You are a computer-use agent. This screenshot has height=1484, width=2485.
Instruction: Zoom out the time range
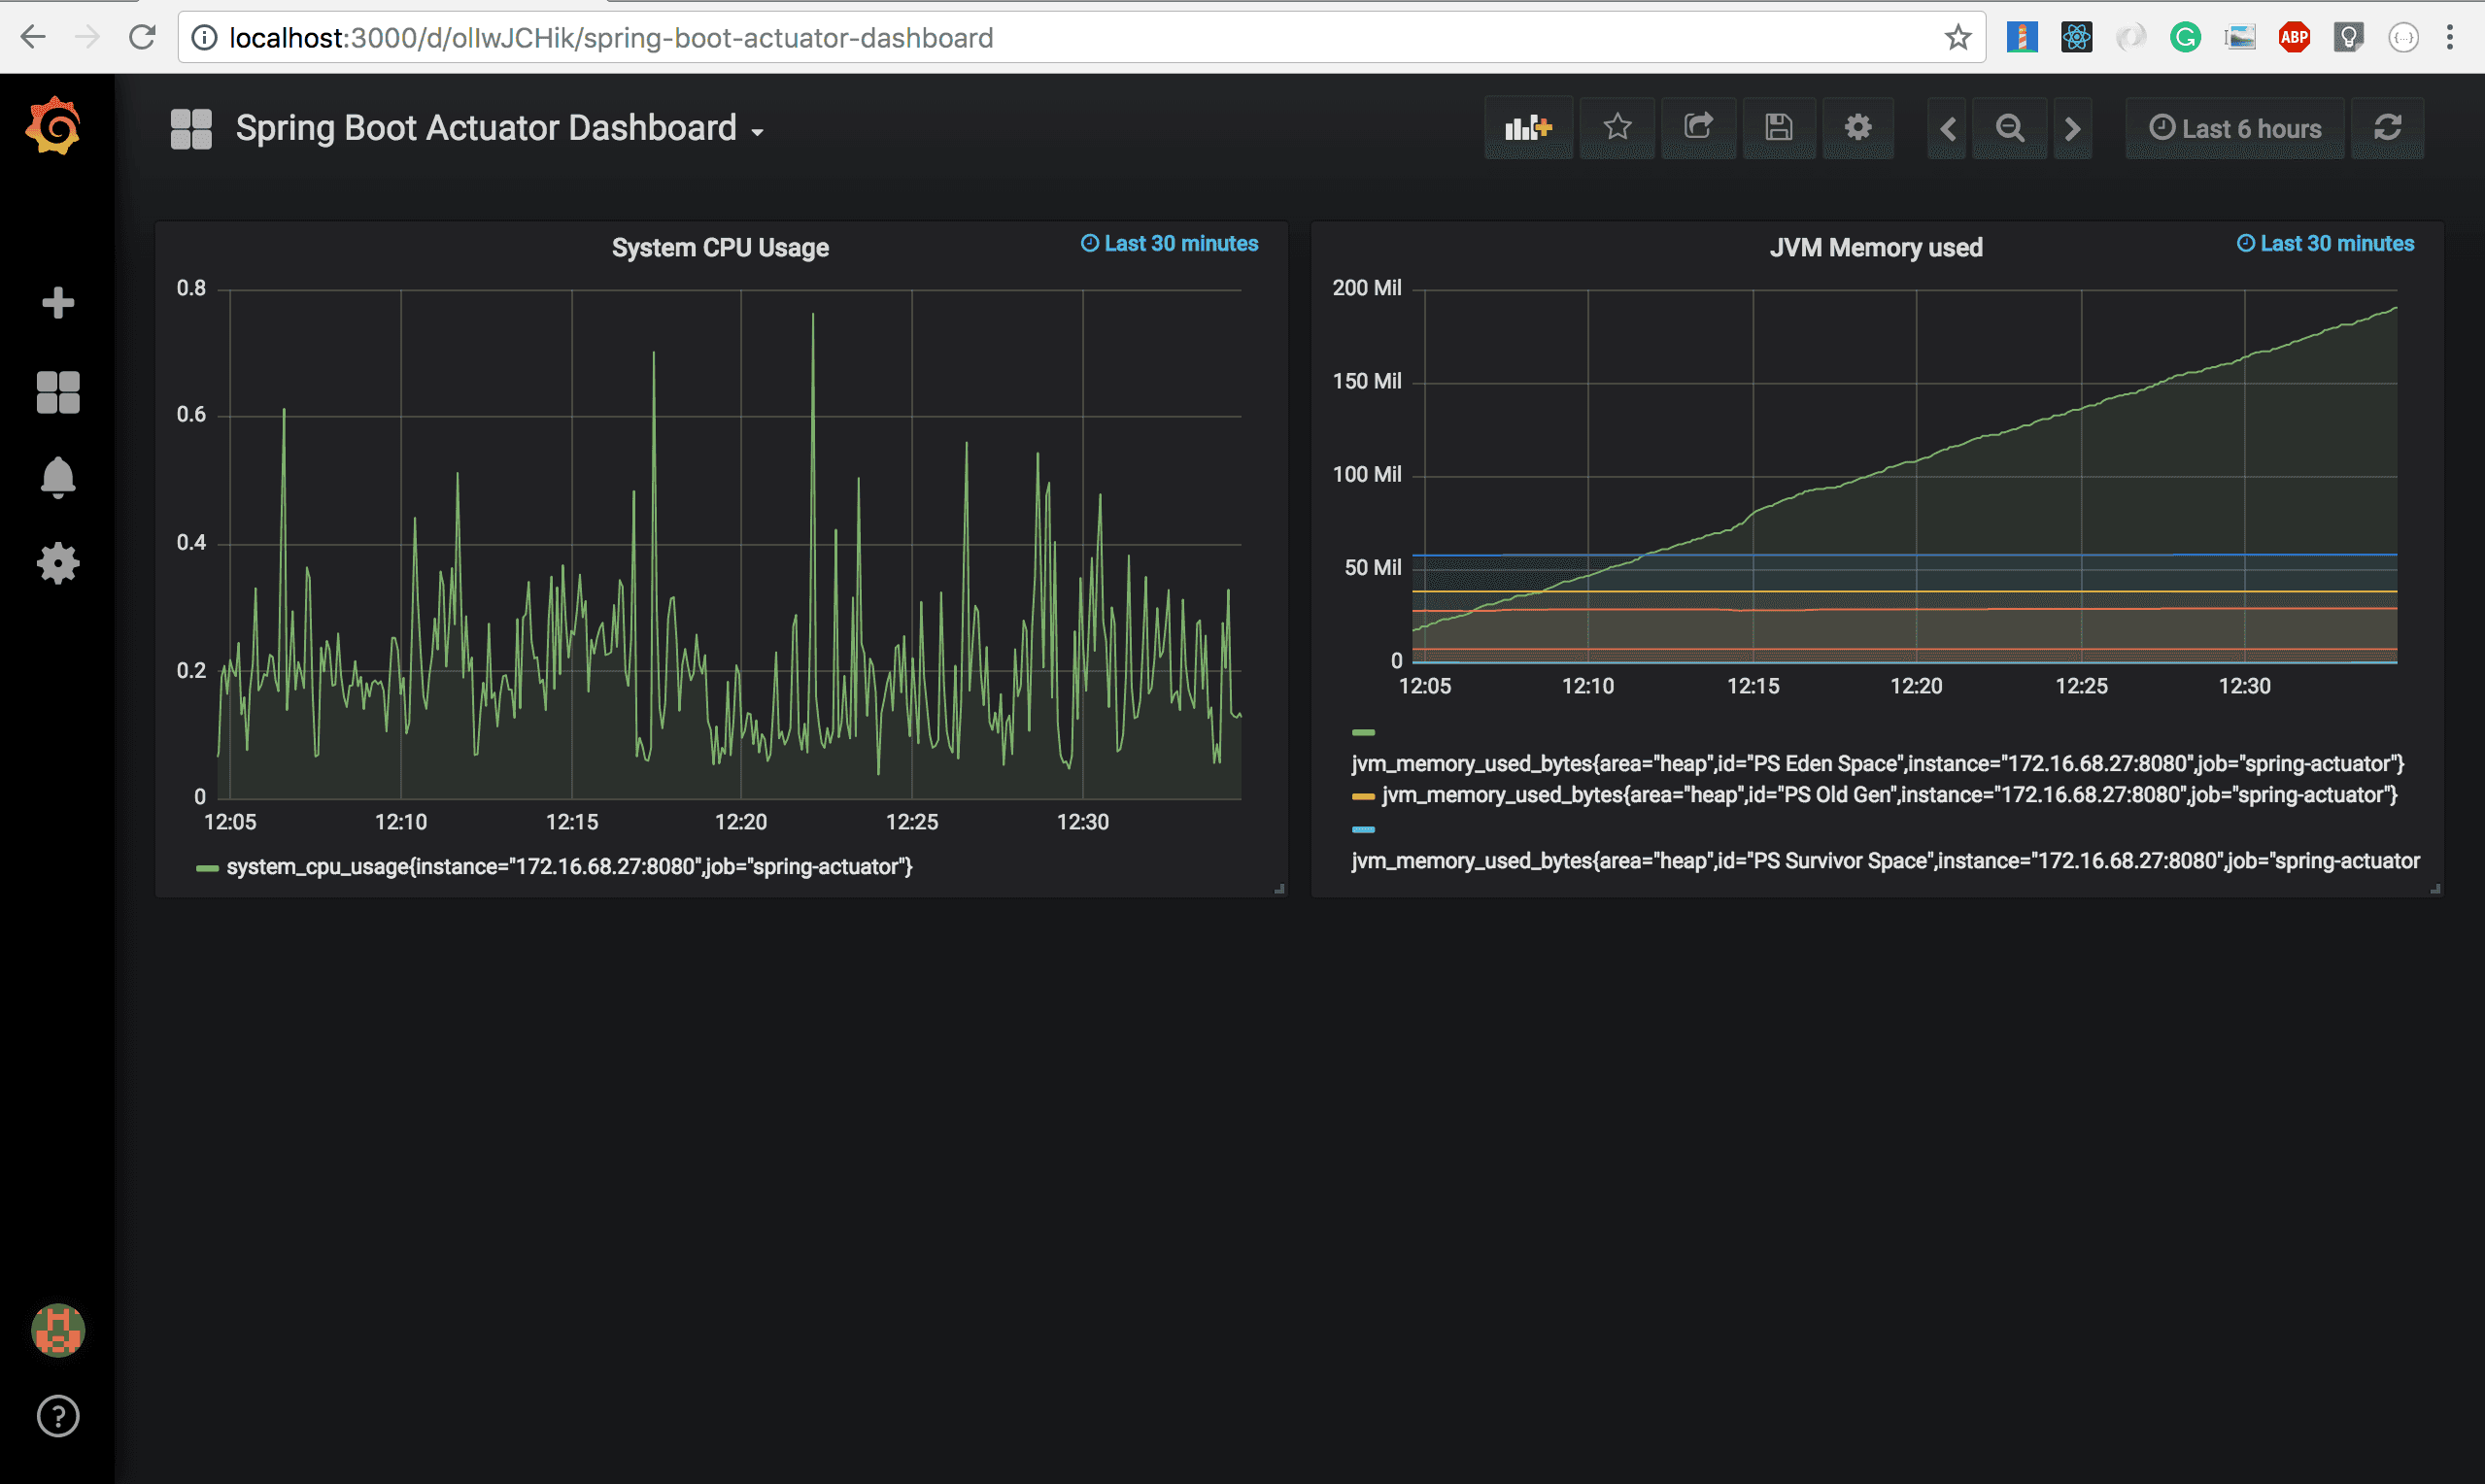click(x=2009, y=128)
